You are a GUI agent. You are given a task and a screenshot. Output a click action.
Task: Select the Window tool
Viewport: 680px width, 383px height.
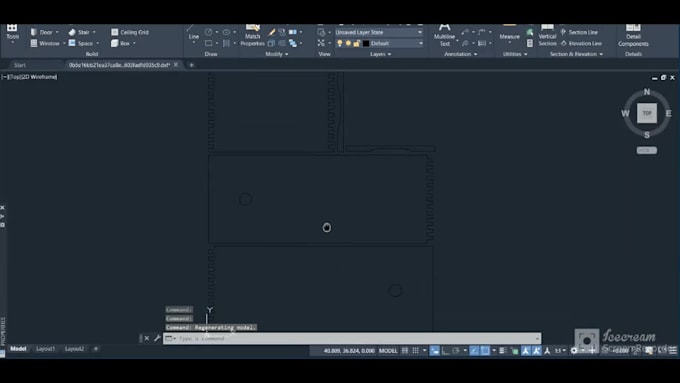[45, 43]
